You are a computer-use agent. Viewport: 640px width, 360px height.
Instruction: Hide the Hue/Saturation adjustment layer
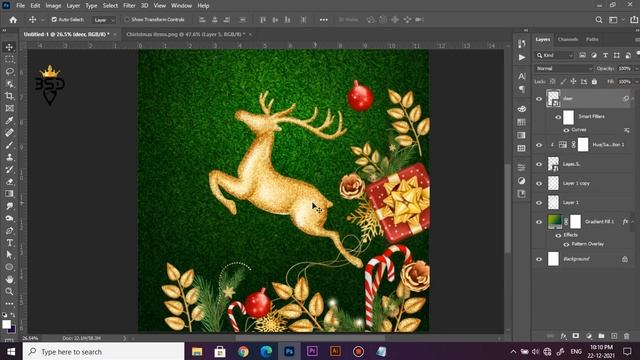coord(539,145)
